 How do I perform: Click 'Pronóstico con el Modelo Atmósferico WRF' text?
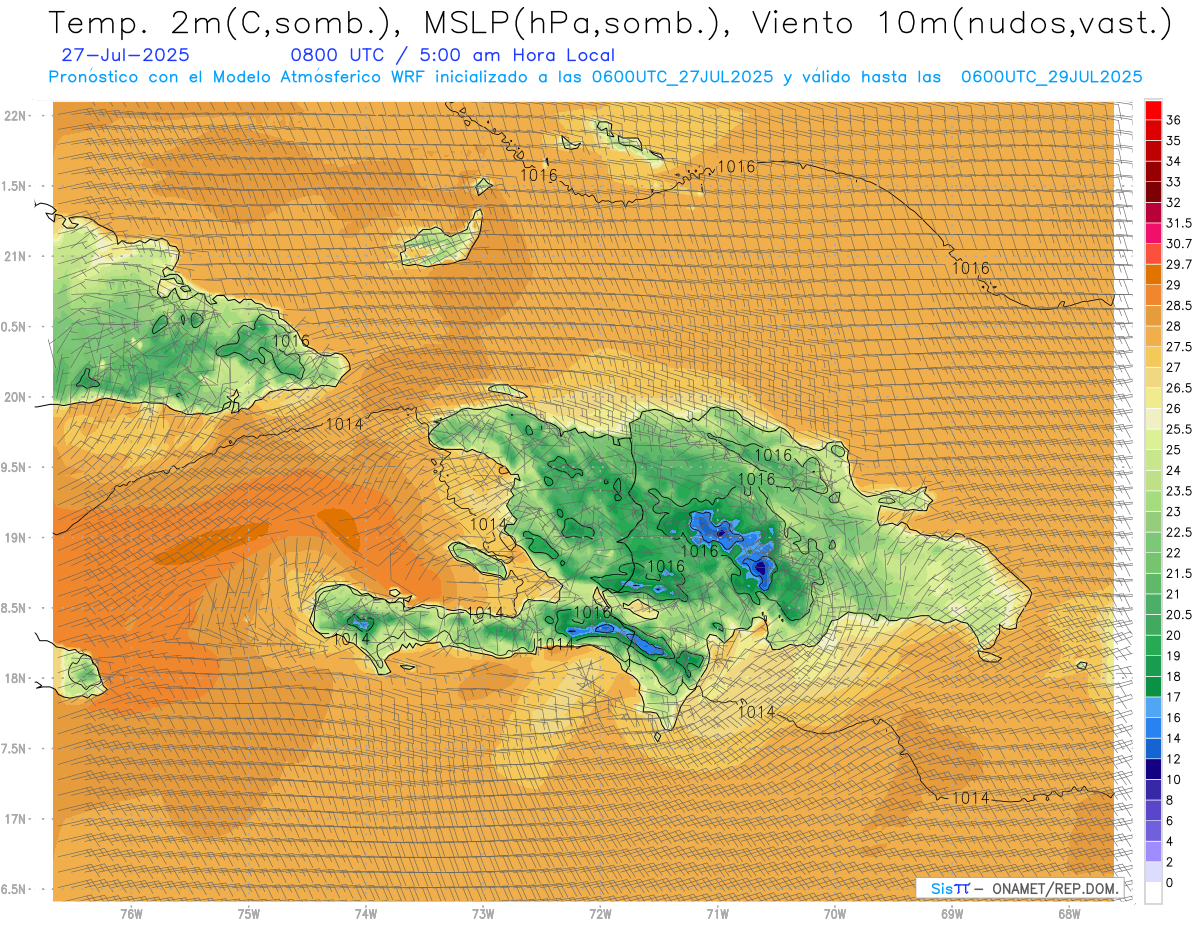coord(237,77)
